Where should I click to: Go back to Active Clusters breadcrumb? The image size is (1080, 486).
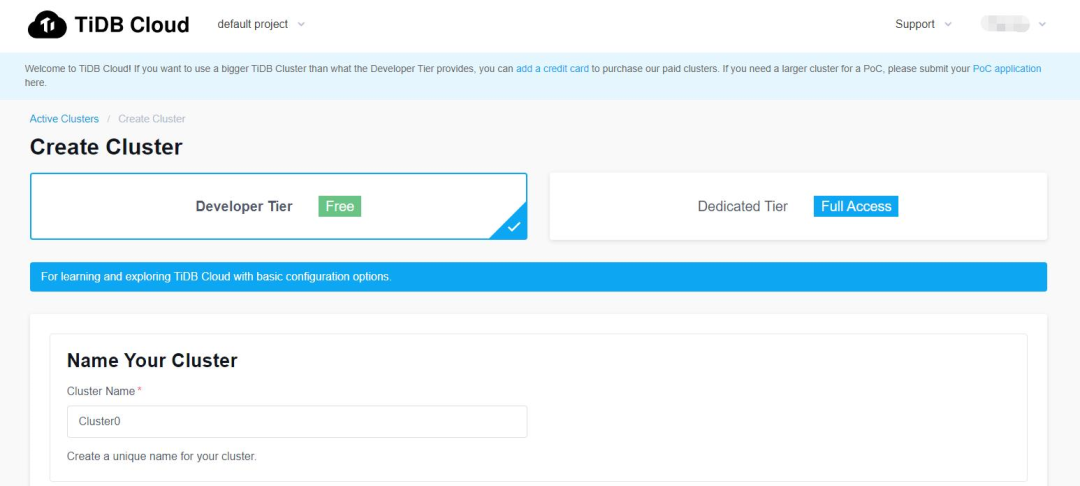point(64,118)
